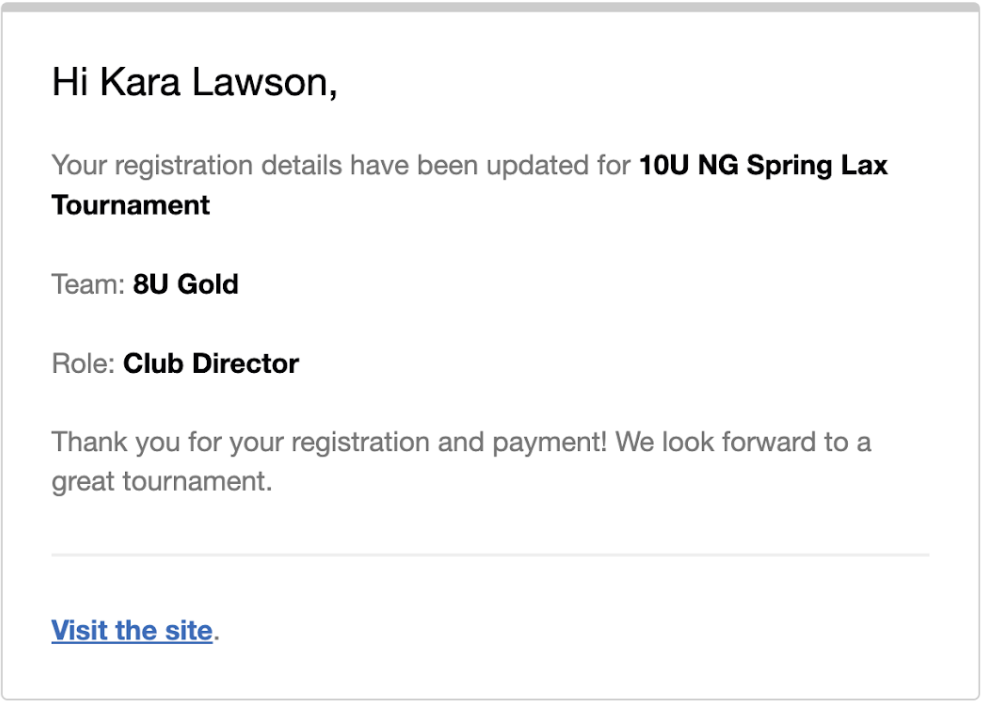Click the Hi Kara Lawson greeting
Screen dimensions: 982x704
[x=194, y=82]
